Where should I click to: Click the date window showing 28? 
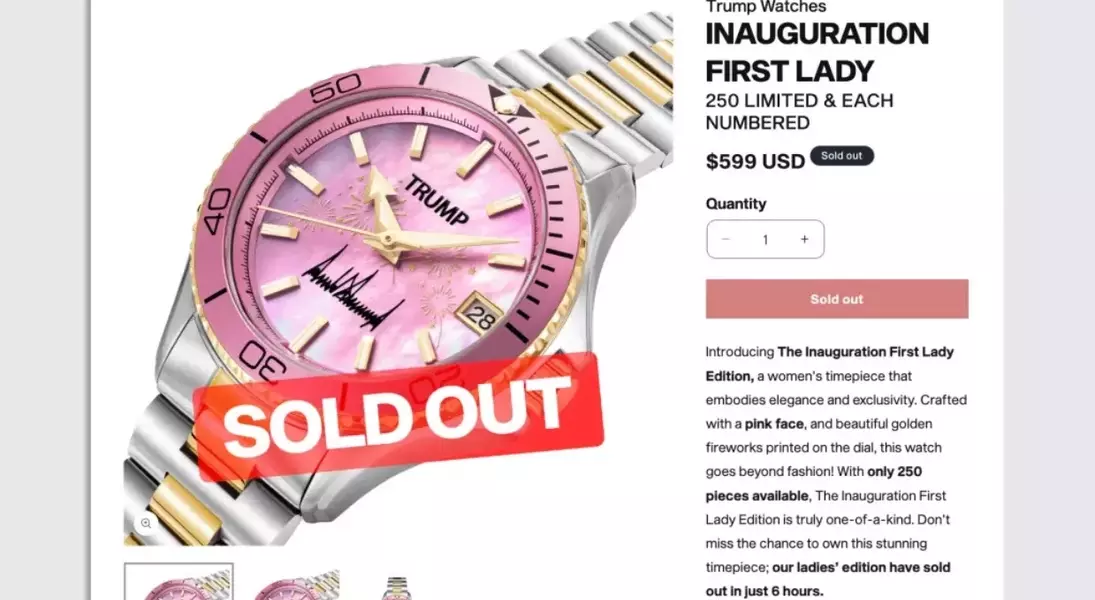click(480, 314)
